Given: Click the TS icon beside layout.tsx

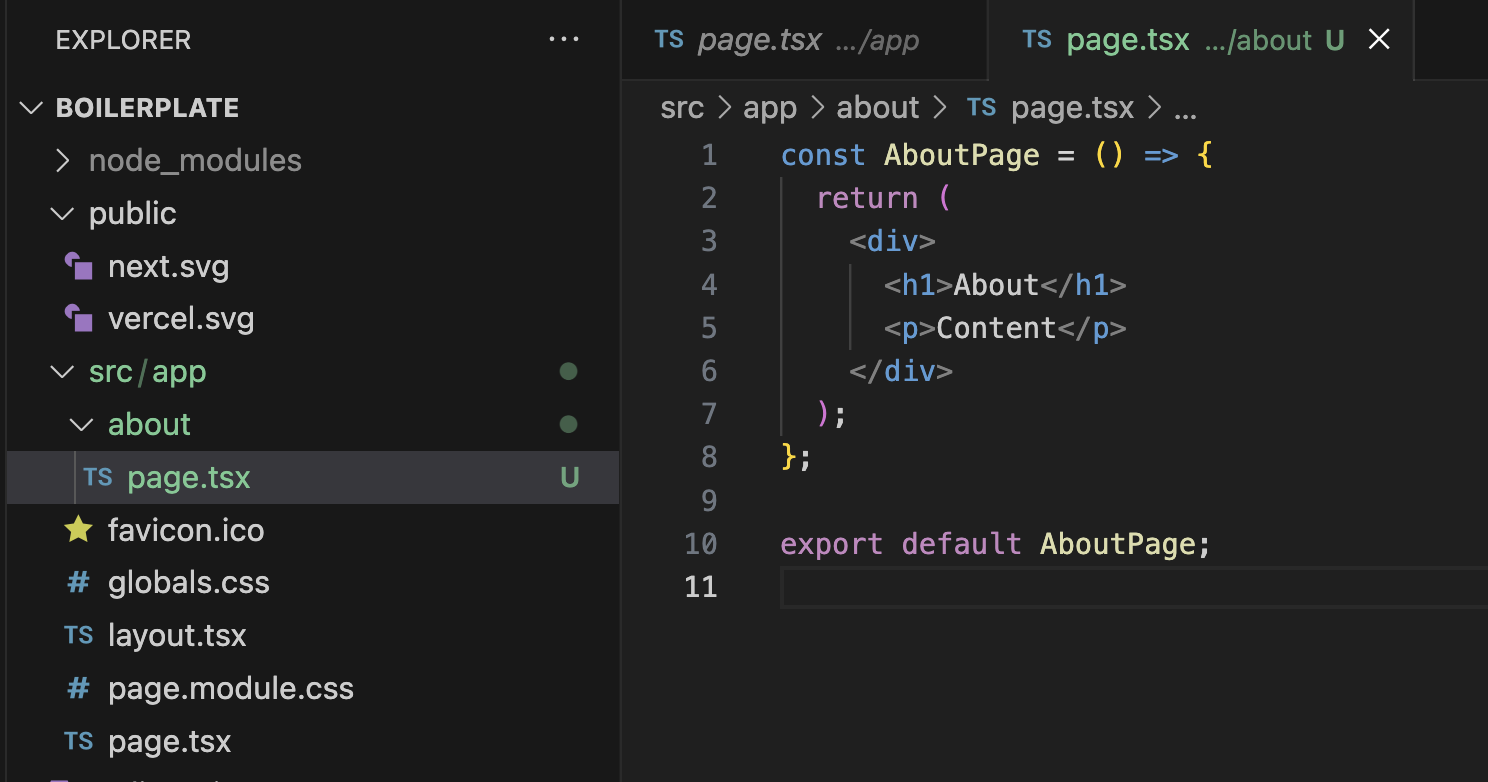Looking at the screenshot, I should (78, 635).
